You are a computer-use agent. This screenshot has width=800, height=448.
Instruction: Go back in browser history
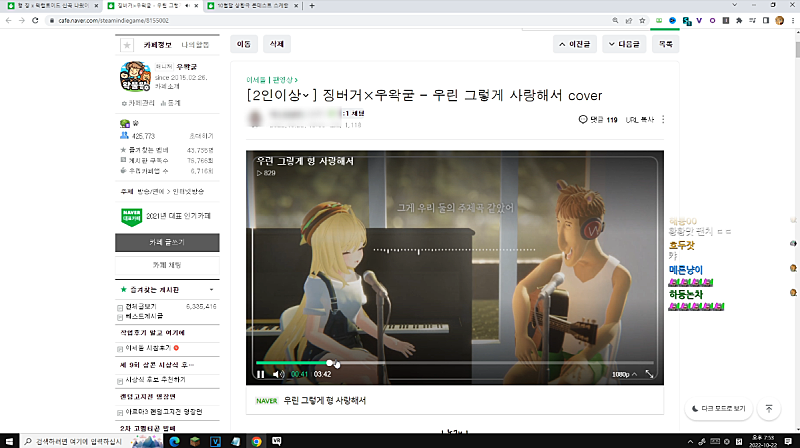point(8,20)
